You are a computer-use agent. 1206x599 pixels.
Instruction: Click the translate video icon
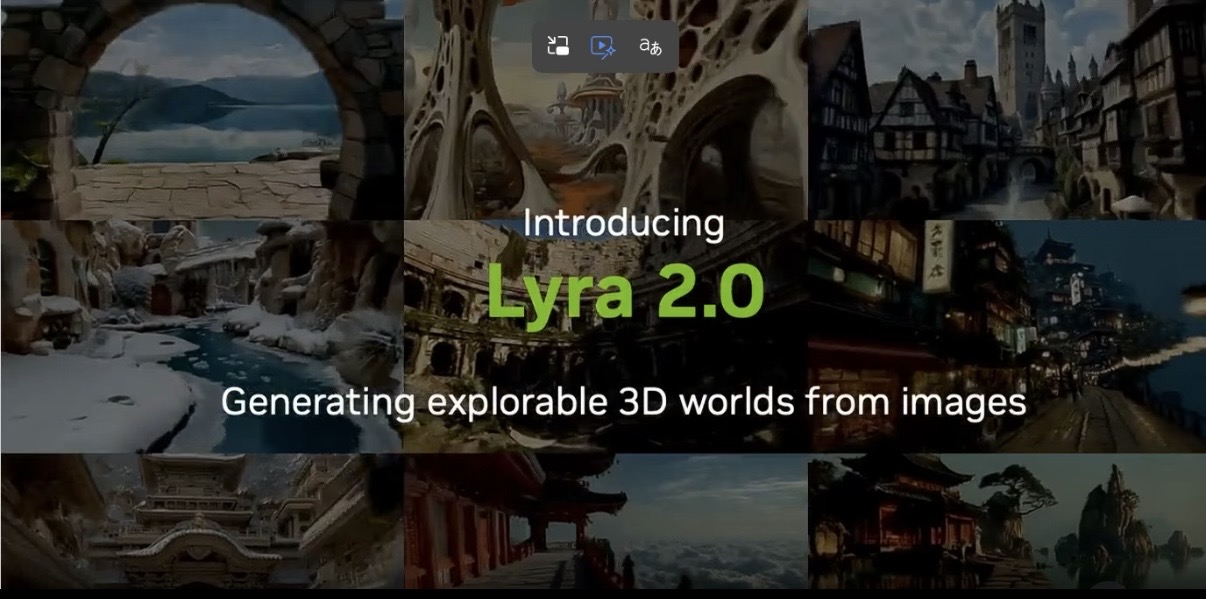[x=650, y=46]
